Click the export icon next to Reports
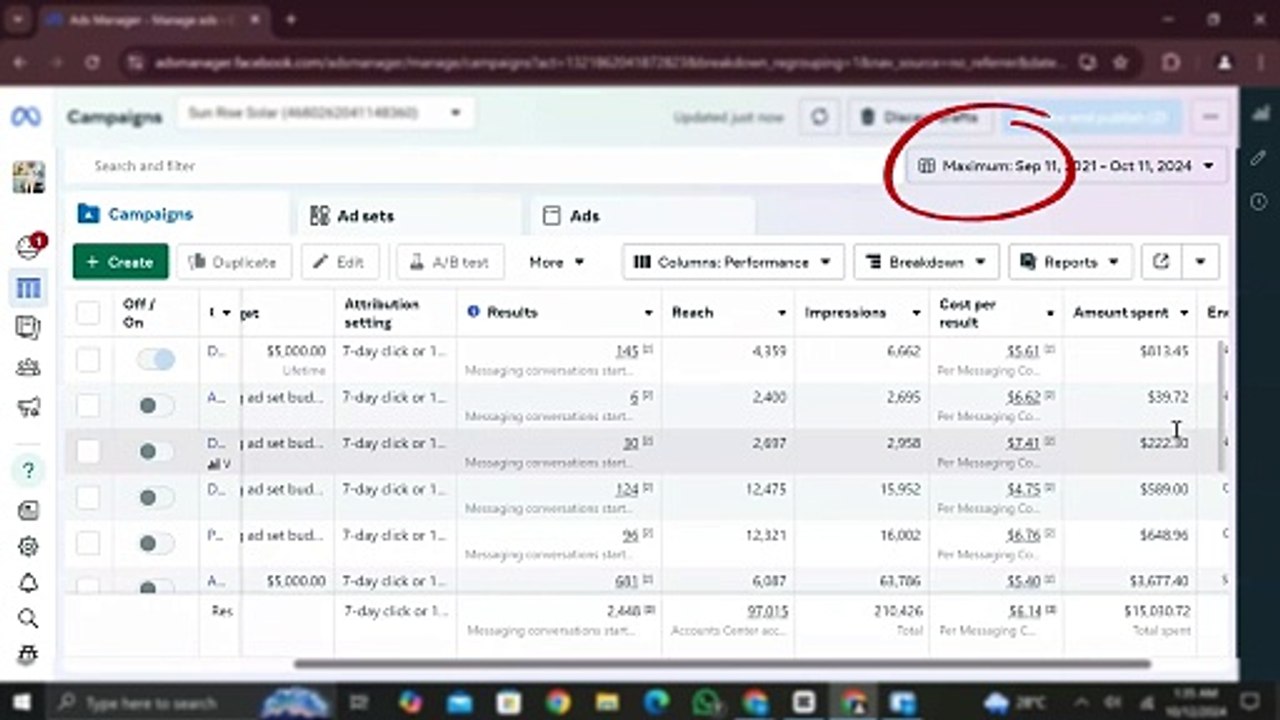Screen dimensions: 1280x720 (1161, 262)
